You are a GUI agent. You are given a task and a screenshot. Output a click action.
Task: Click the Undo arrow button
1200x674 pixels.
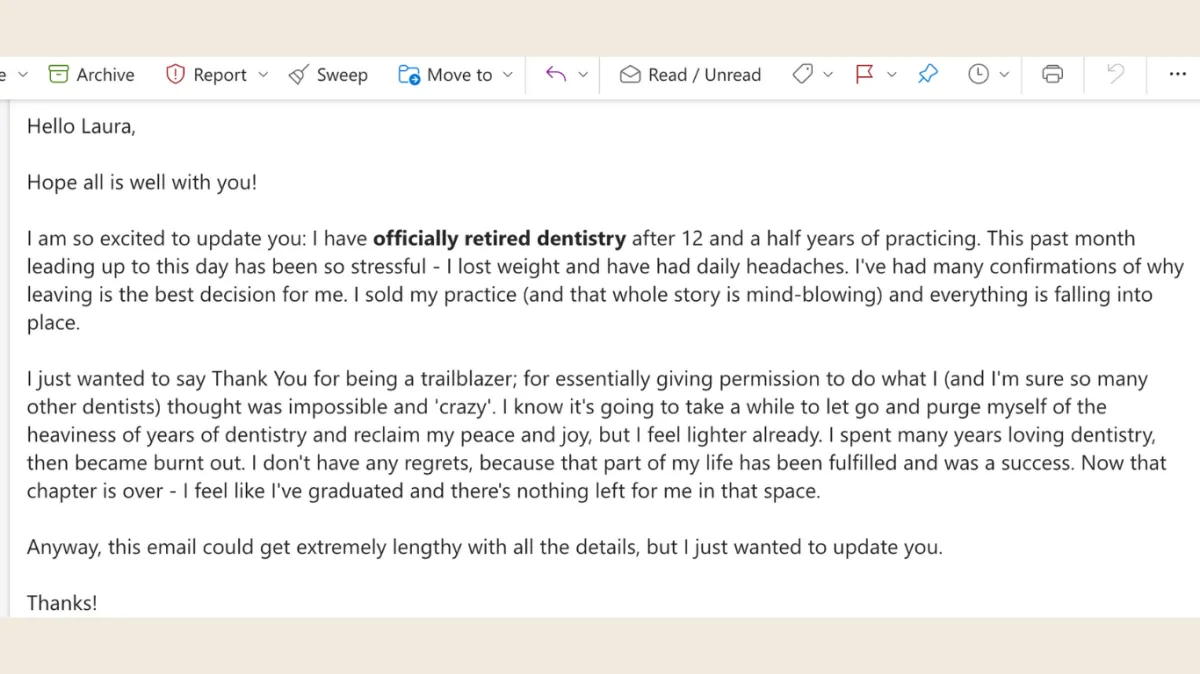tap(1115, 75)
